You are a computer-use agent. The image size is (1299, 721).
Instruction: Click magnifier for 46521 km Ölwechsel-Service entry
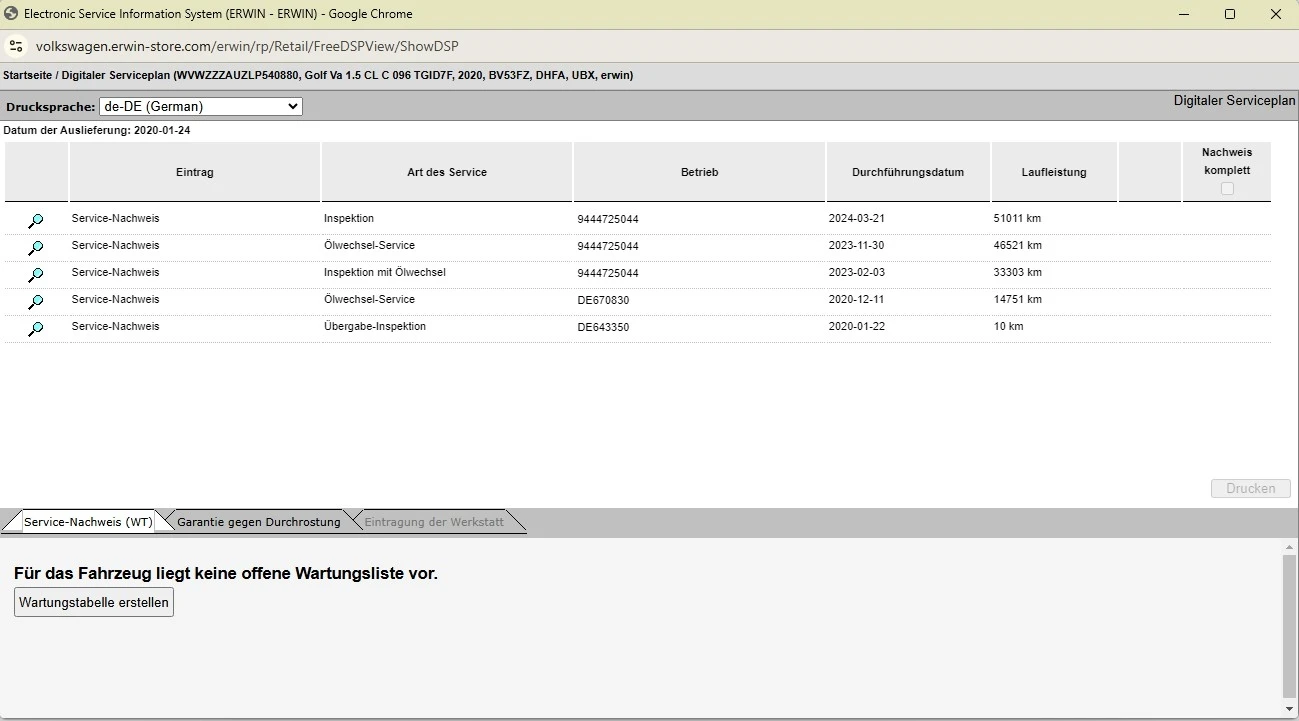click(36, 248)
